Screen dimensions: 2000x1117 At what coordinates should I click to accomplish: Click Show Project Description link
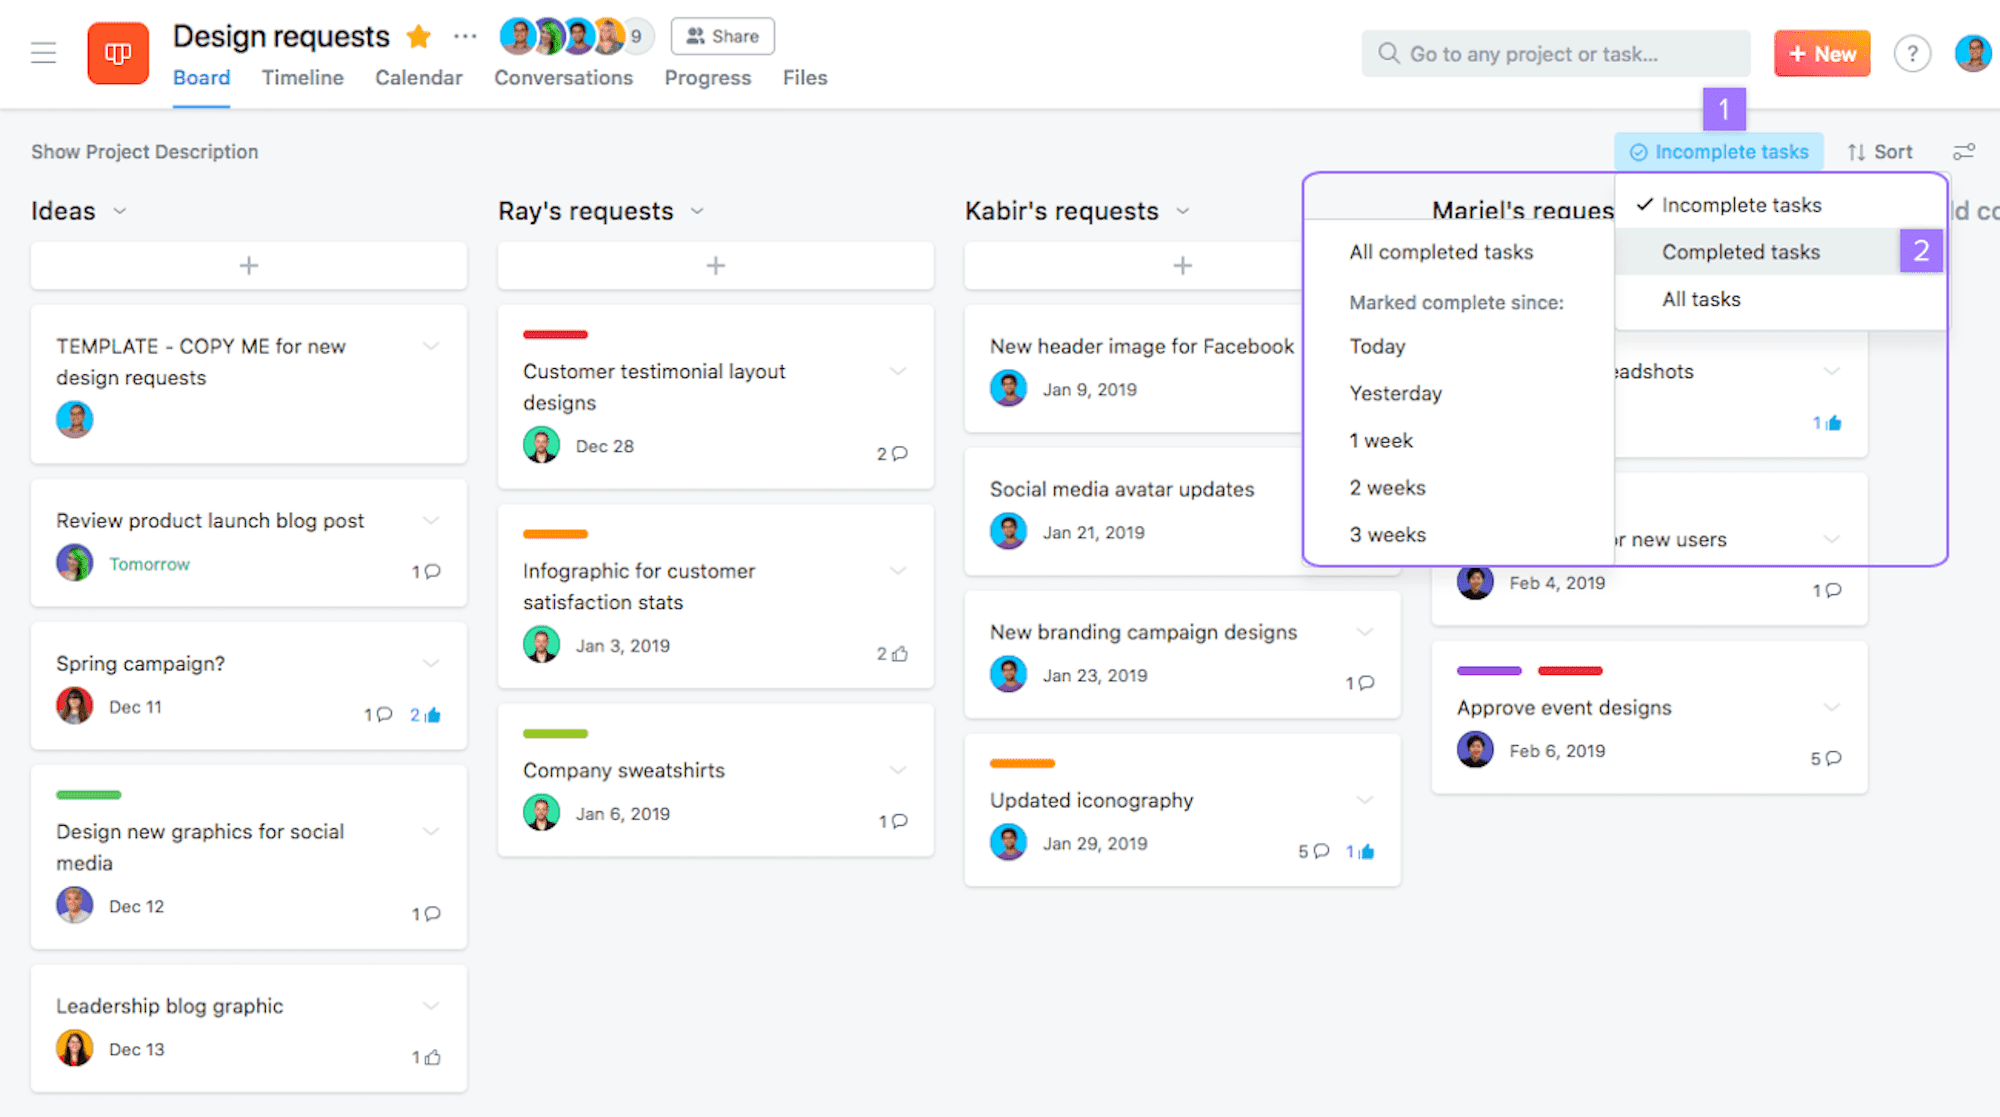coord(146,151)
